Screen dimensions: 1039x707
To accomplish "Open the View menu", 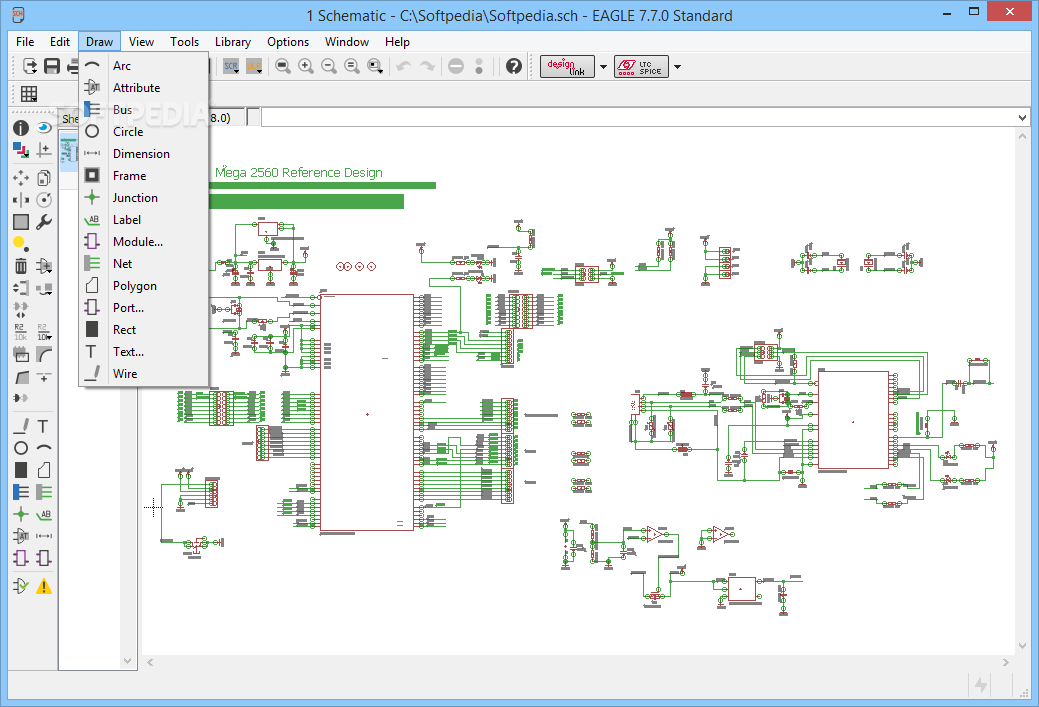I will 141,42.
